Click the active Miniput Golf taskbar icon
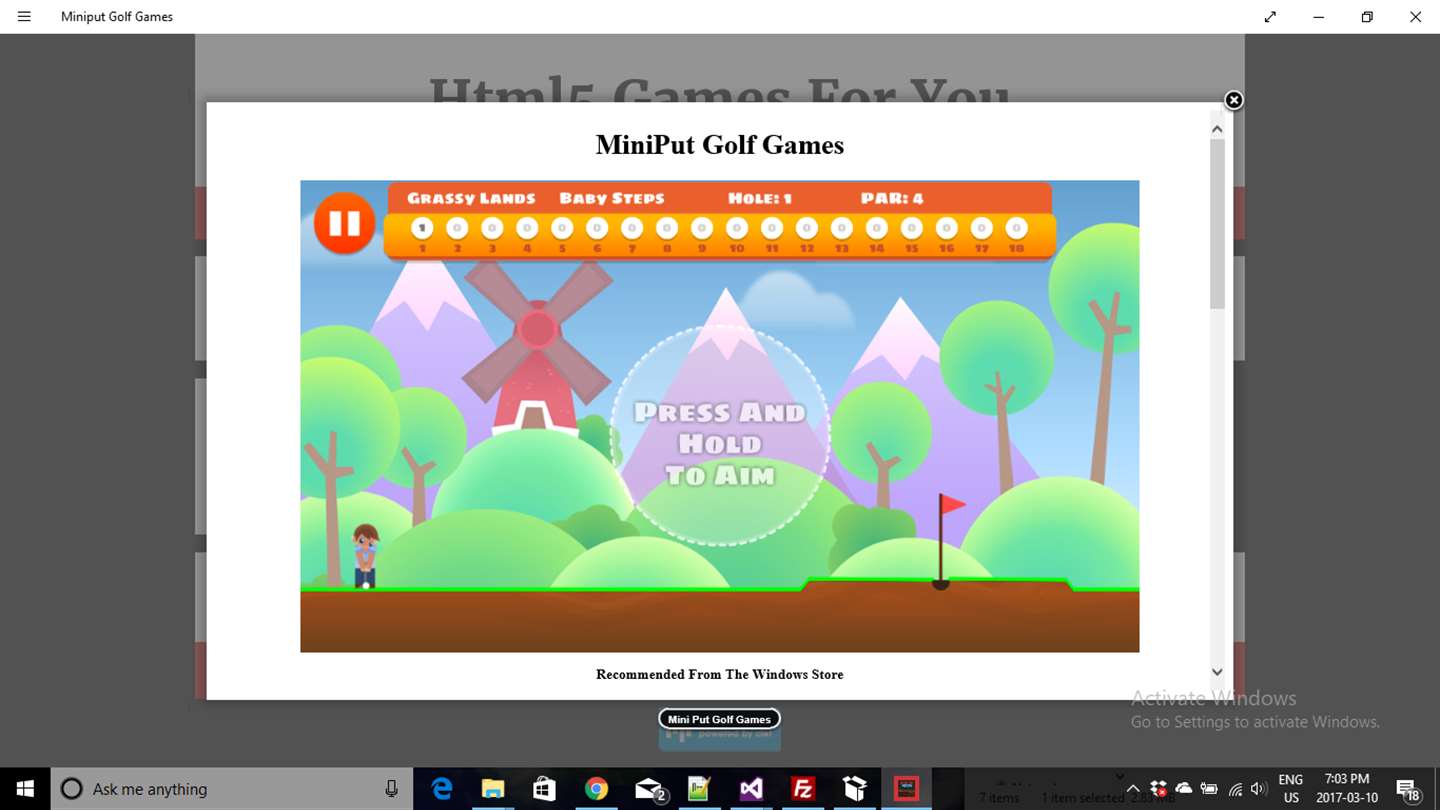This screenshot has height=810, width=1440. [x=906, y=789]
